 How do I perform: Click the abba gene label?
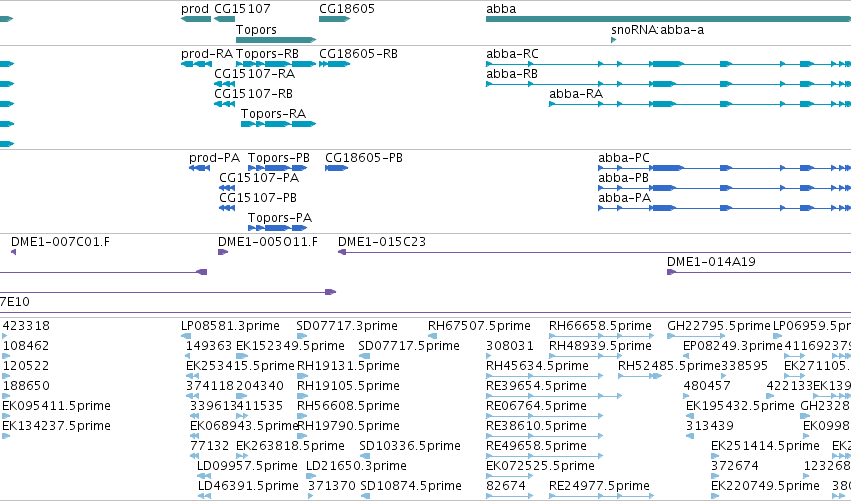pyautogui.click(x=501, y=9)
